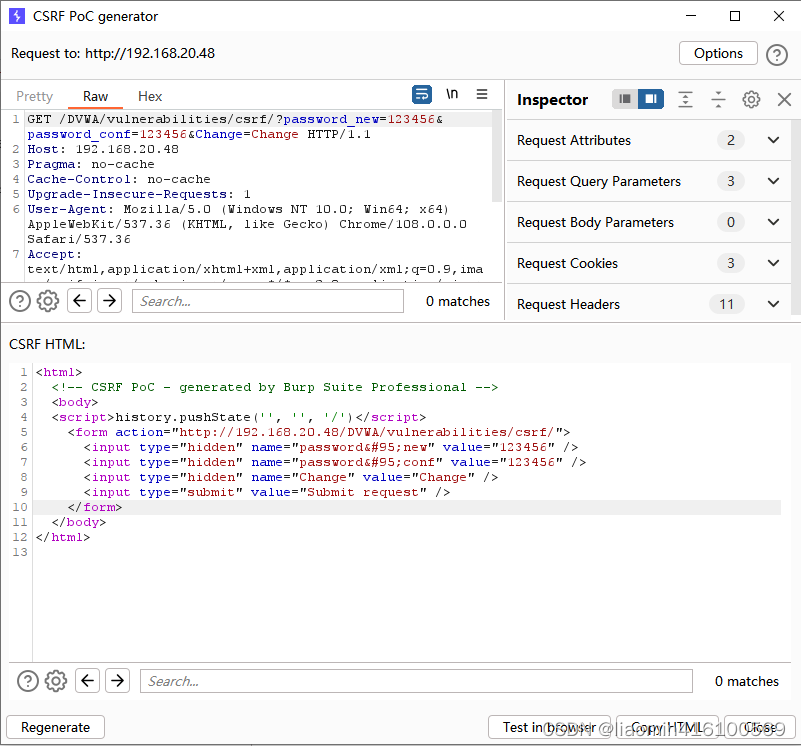Minimize the CSRF PoC generator window
The image size is (801, 746).
(691, 16)
